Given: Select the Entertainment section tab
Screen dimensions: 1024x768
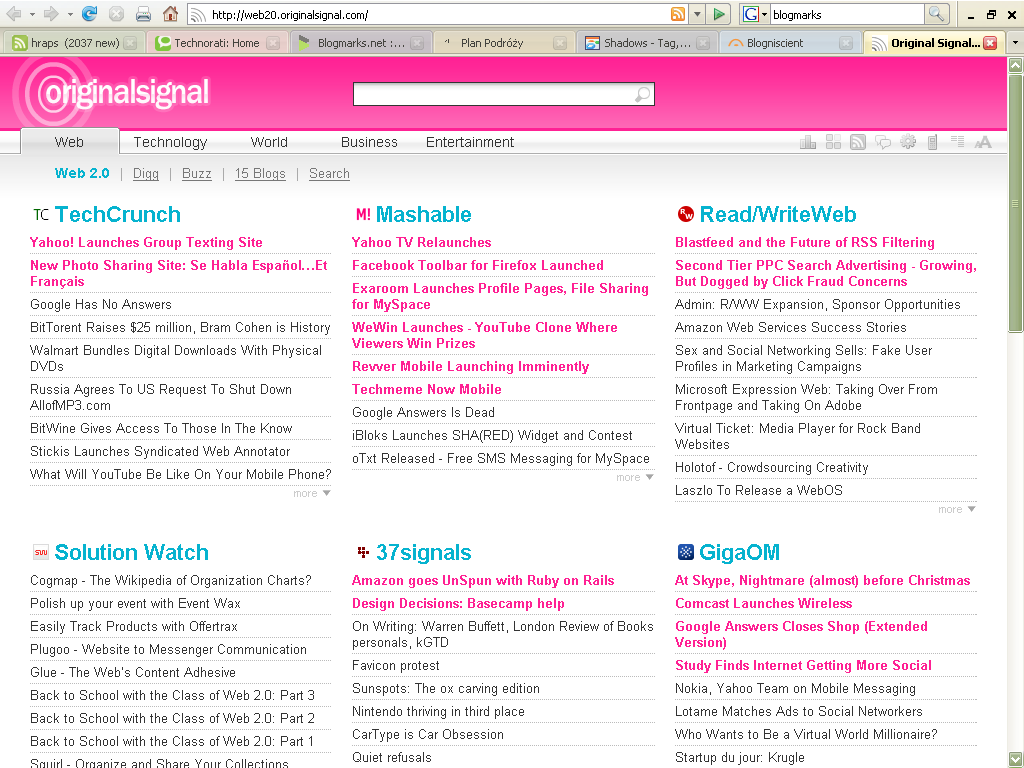Looking at the screenshot, I should [x=470, y=142].
